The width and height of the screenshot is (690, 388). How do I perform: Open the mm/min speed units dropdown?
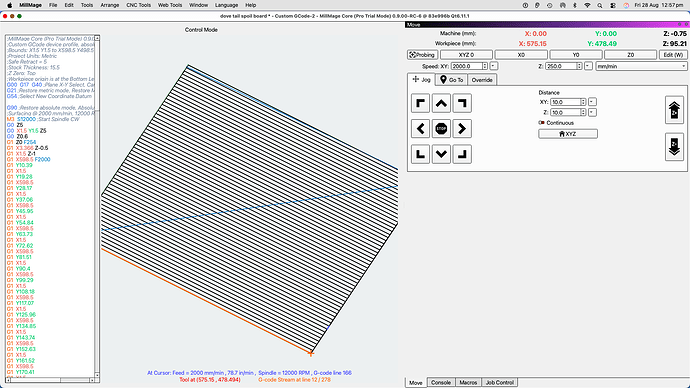641,66
